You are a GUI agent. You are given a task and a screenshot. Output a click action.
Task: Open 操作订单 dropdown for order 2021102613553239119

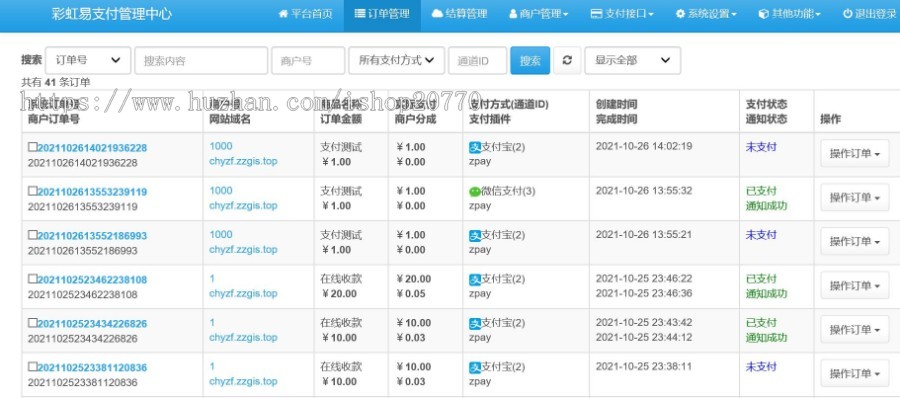tap(855, 198)
